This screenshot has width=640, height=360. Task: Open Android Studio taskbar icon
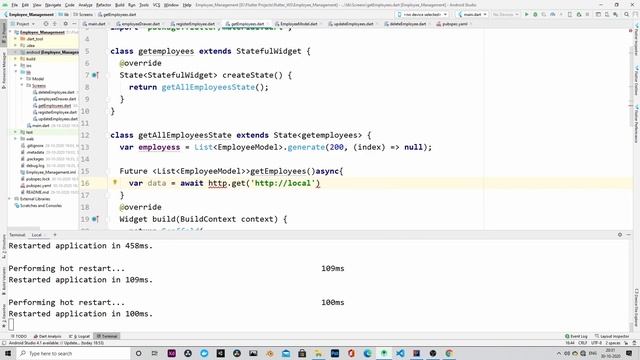(x=384, y=353)
